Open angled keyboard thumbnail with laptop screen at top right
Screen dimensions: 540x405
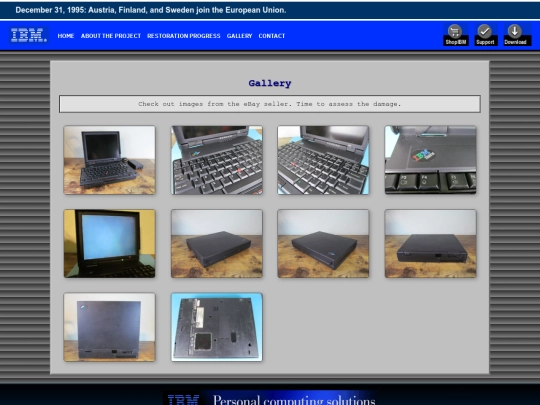(x=323, y=160)
